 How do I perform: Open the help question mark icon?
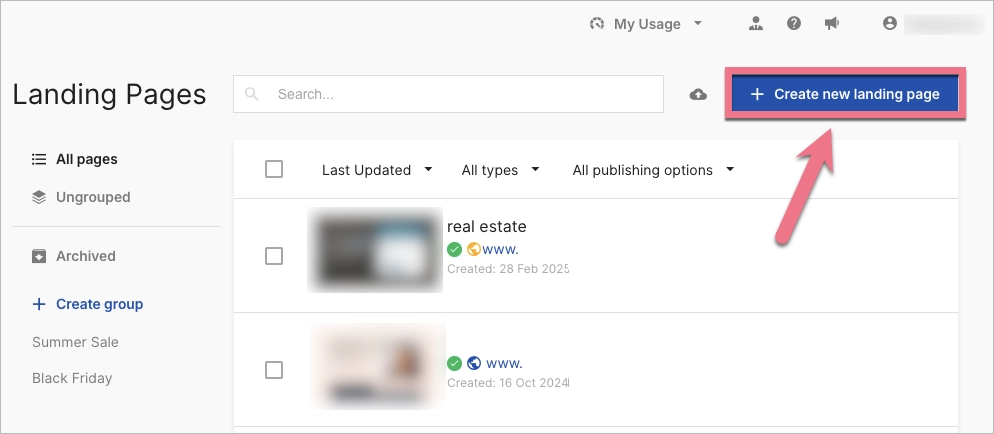pyautogui.click(x=794, y=23)
